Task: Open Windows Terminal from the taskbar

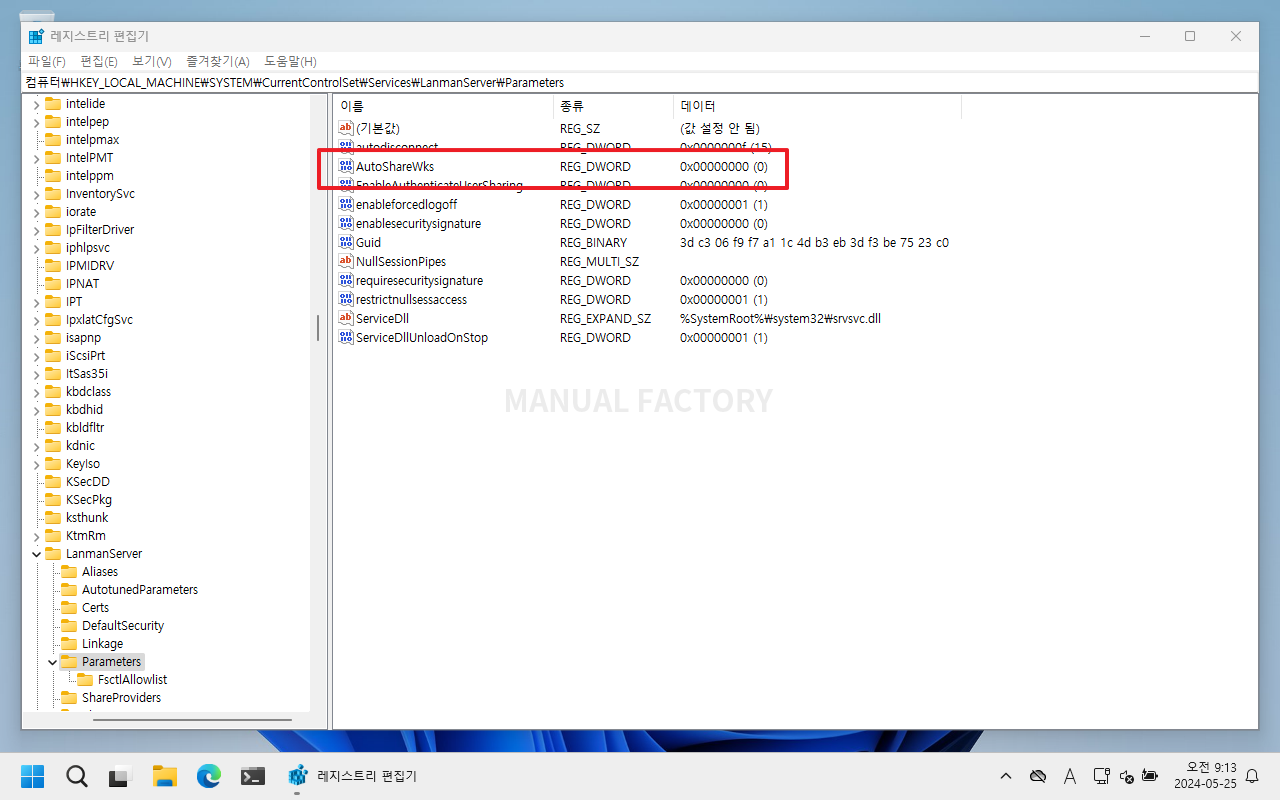Action: (x=253, y=775)
